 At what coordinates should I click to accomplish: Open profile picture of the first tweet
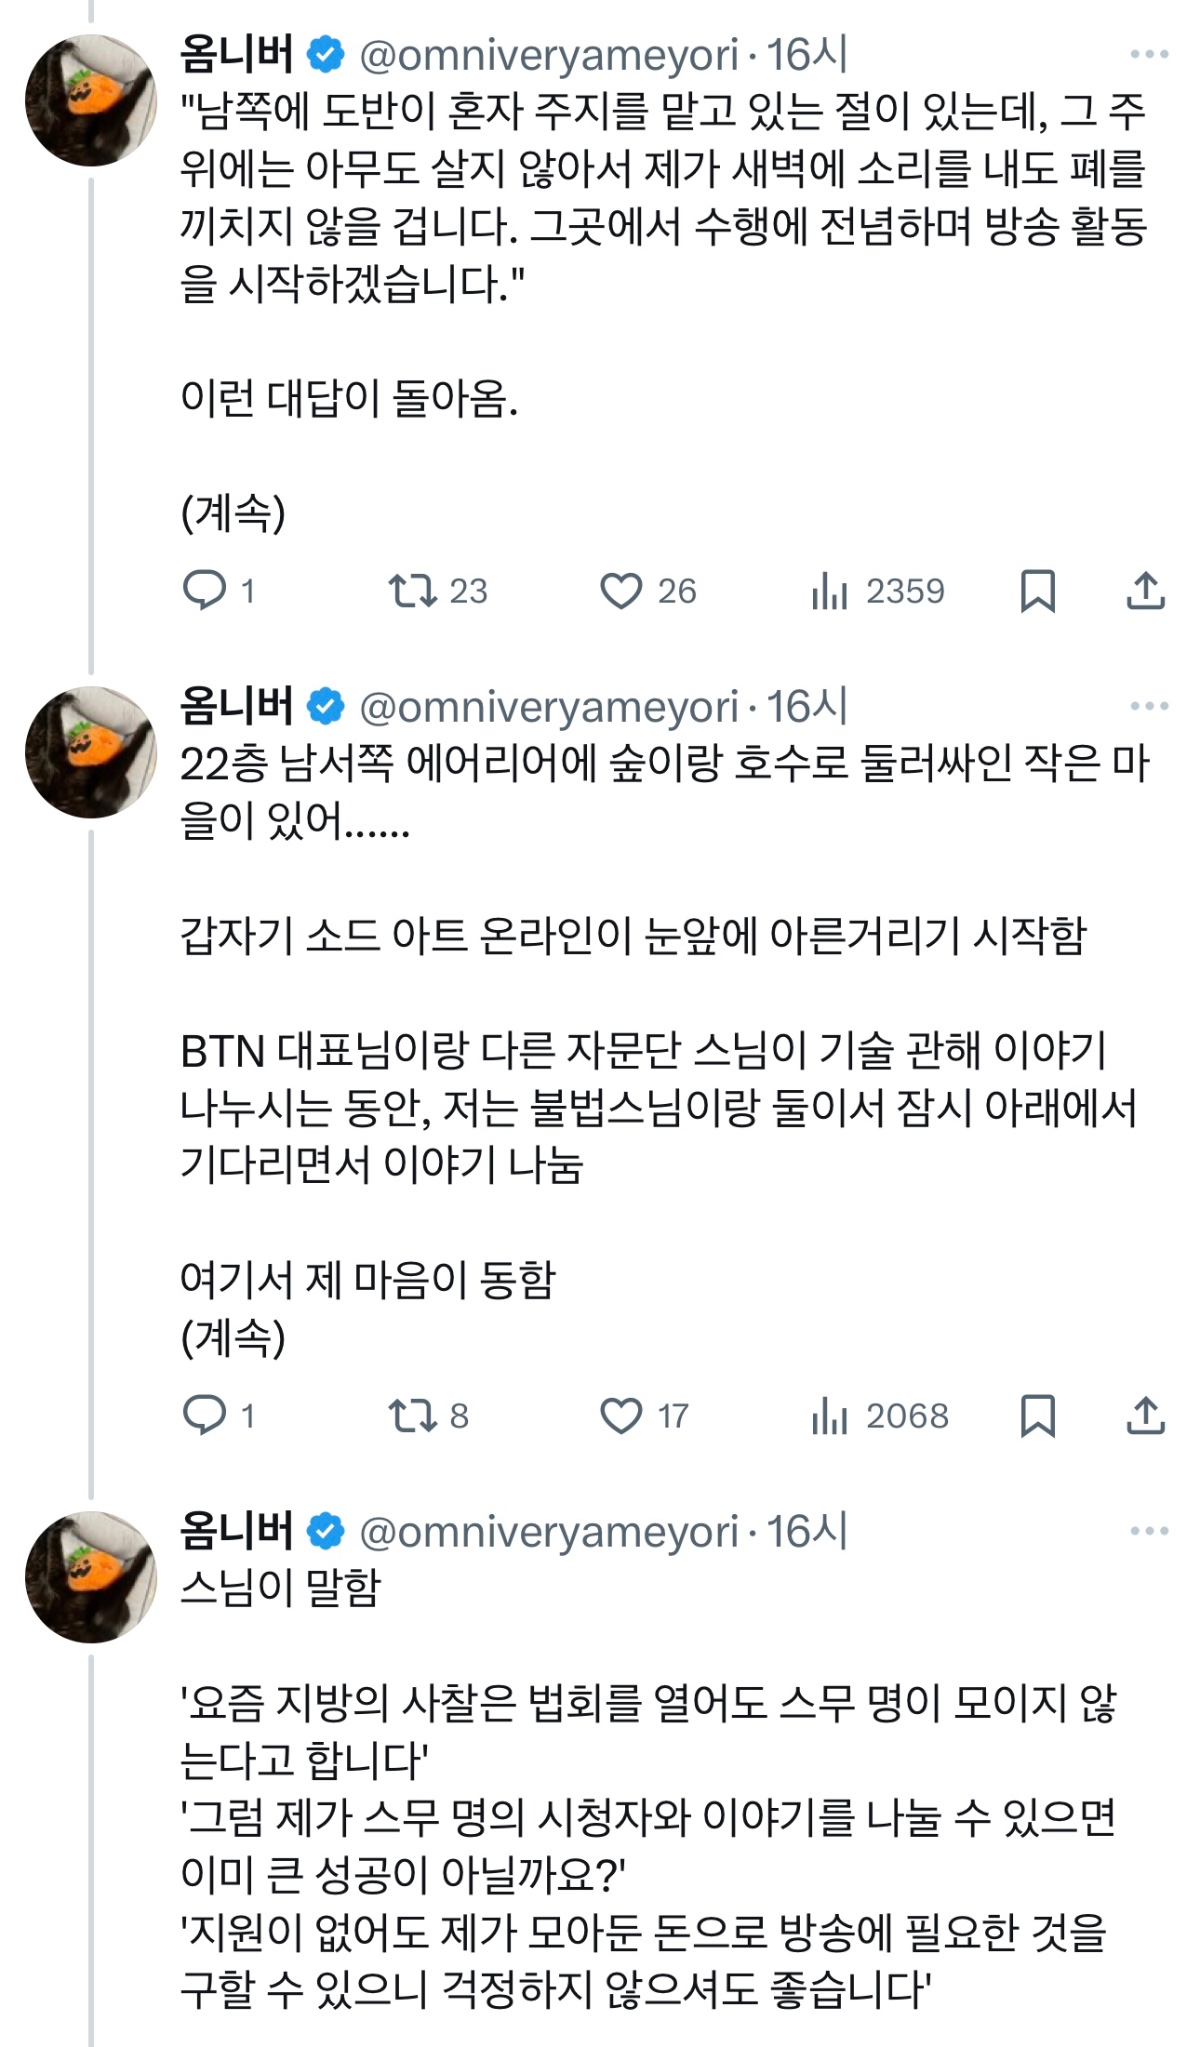91,100
